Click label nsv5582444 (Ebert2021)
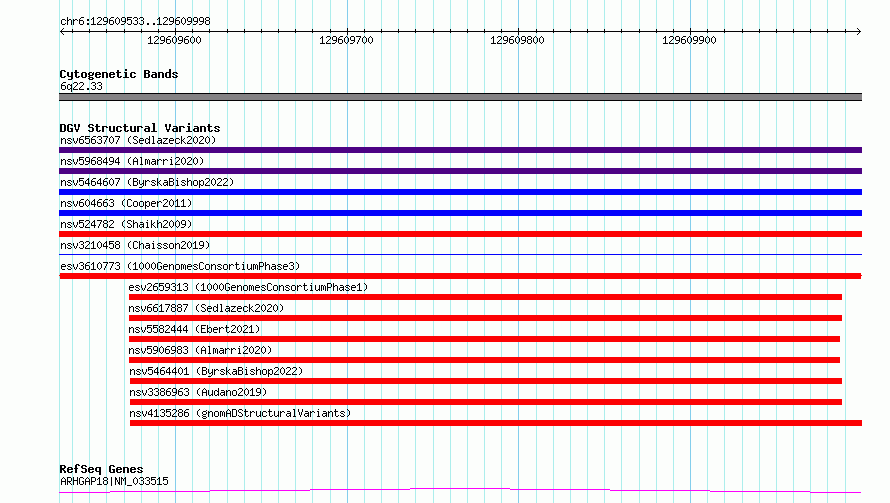This screenshot has height=503, width=890. coord(194,329)
